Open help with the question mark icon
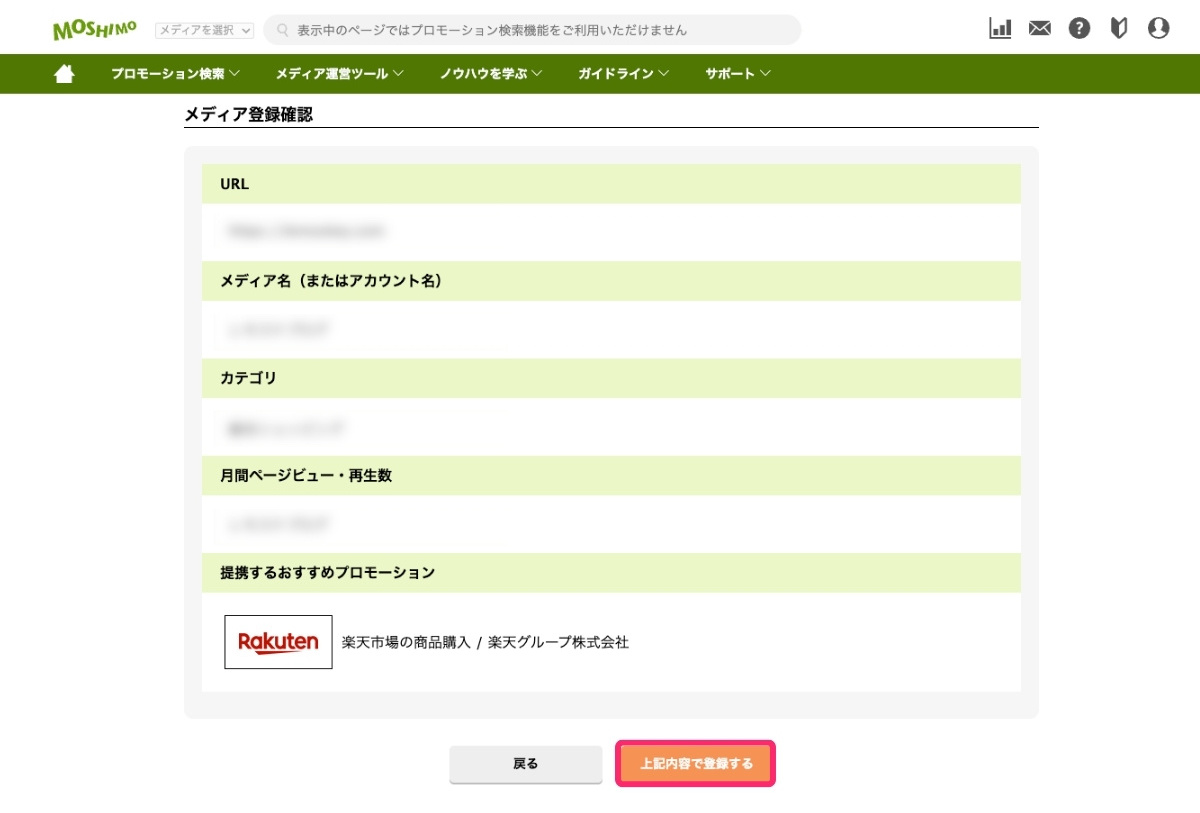 pyautogui.click(x=1078, y=28)
